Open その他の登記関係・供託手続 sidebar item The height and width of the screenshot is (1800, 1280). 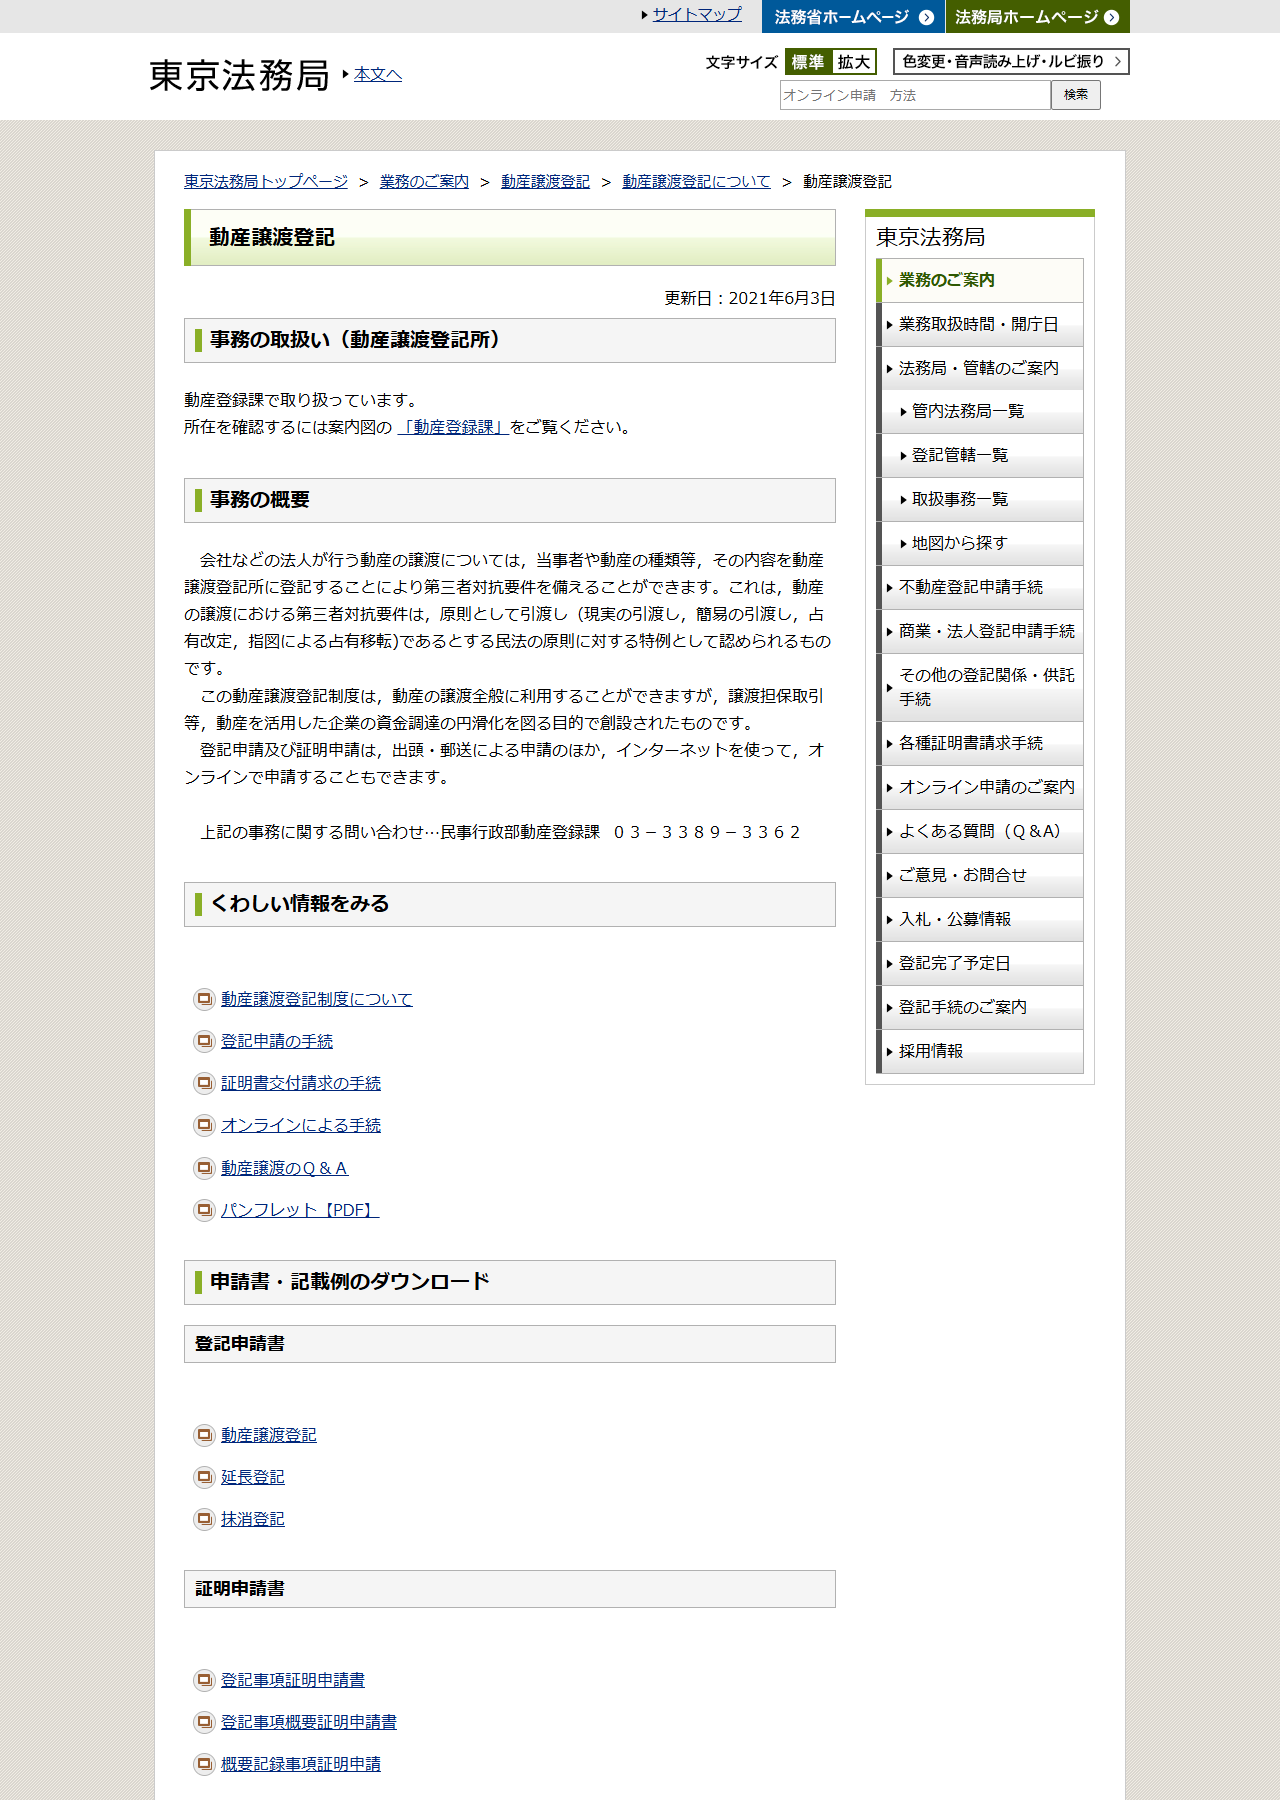coord(980,687)
